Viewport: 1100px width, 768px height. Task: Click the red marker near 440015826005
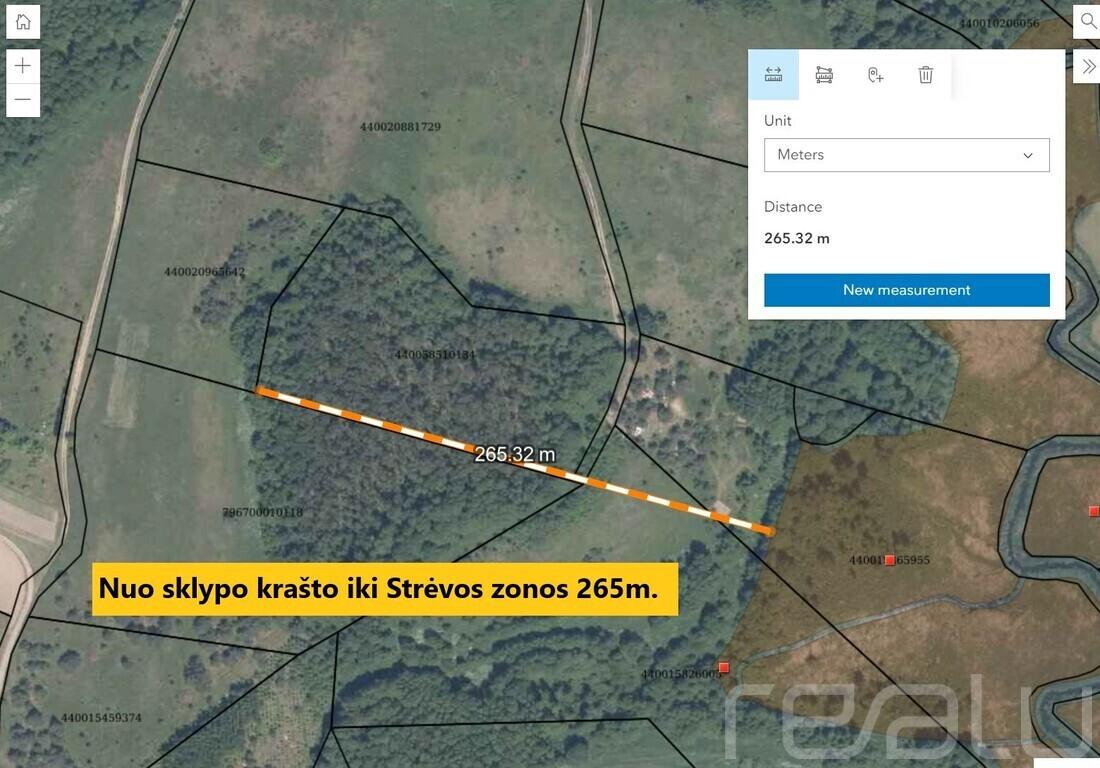pyautogui.click(x=724, y=667)
